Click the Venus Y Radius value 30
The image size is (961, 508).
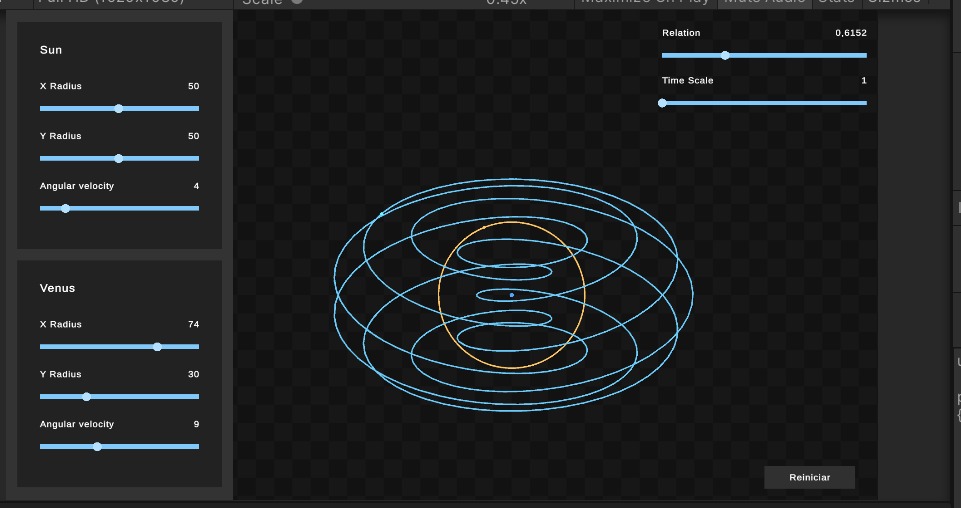194,374
